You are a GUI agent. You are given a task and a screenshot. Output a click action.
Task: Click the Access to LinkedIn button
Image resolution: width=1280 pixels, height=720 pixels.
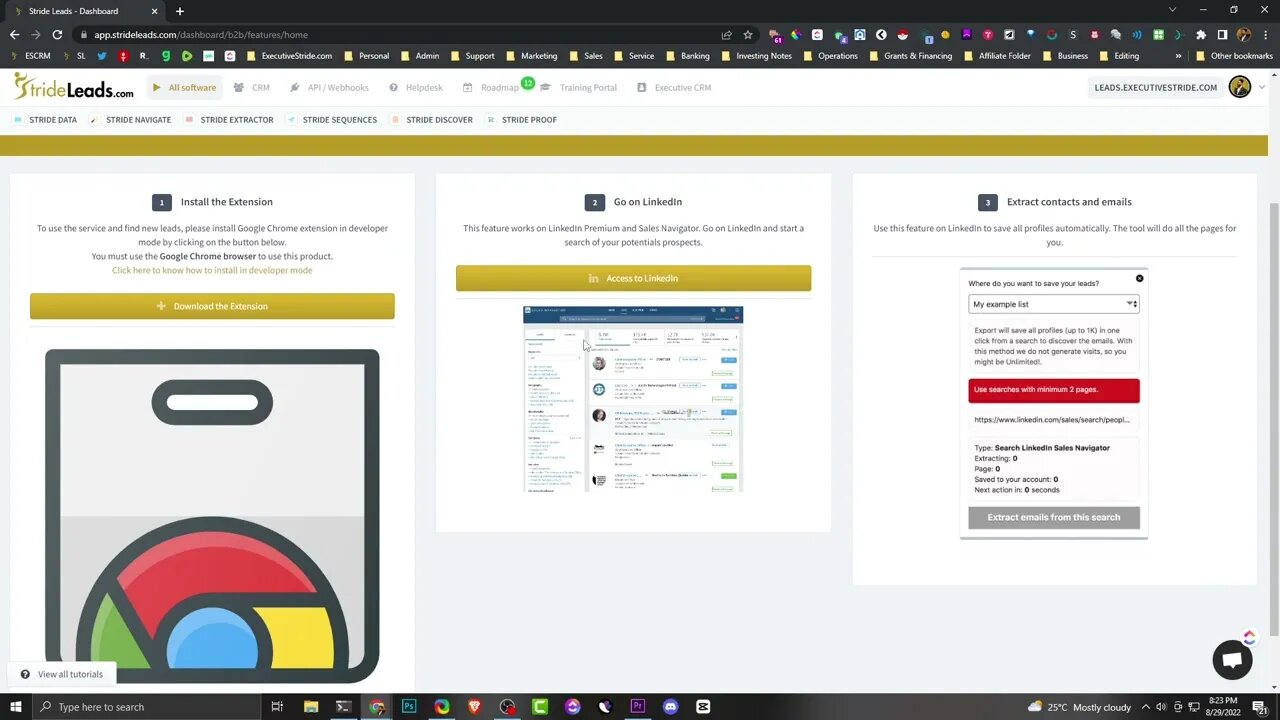point(633,278)
